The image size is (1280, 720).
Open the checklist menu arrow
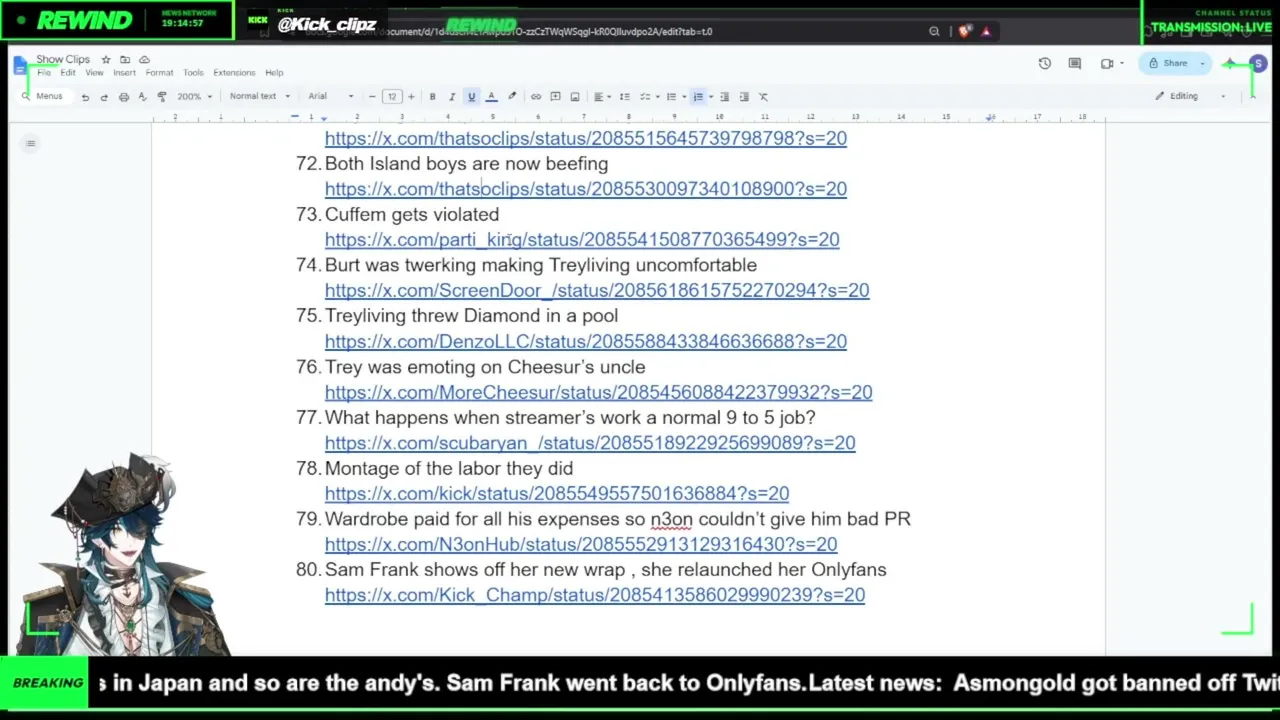(x=656, y=97)
